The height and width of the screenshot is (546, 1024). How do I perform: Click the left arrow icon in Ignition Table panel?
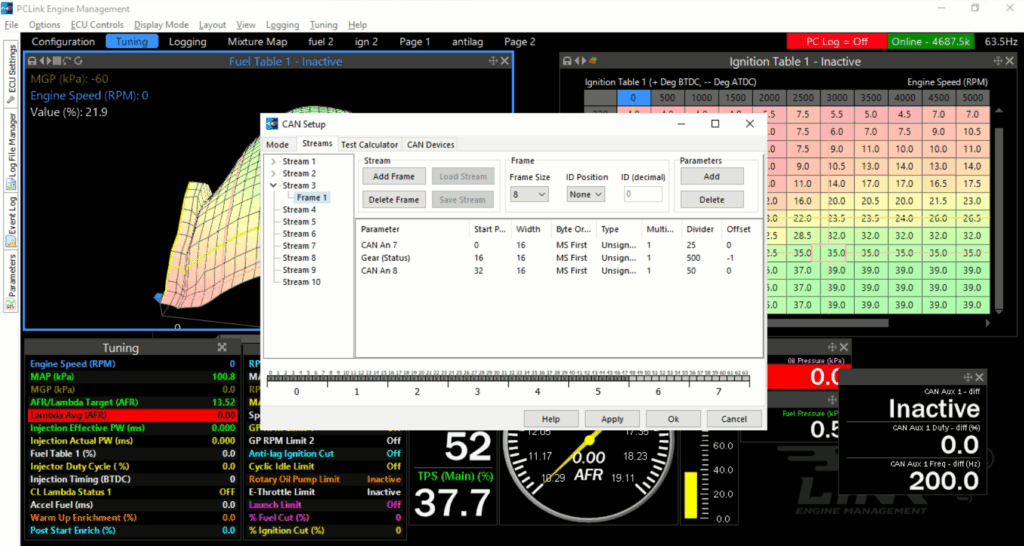577,61
